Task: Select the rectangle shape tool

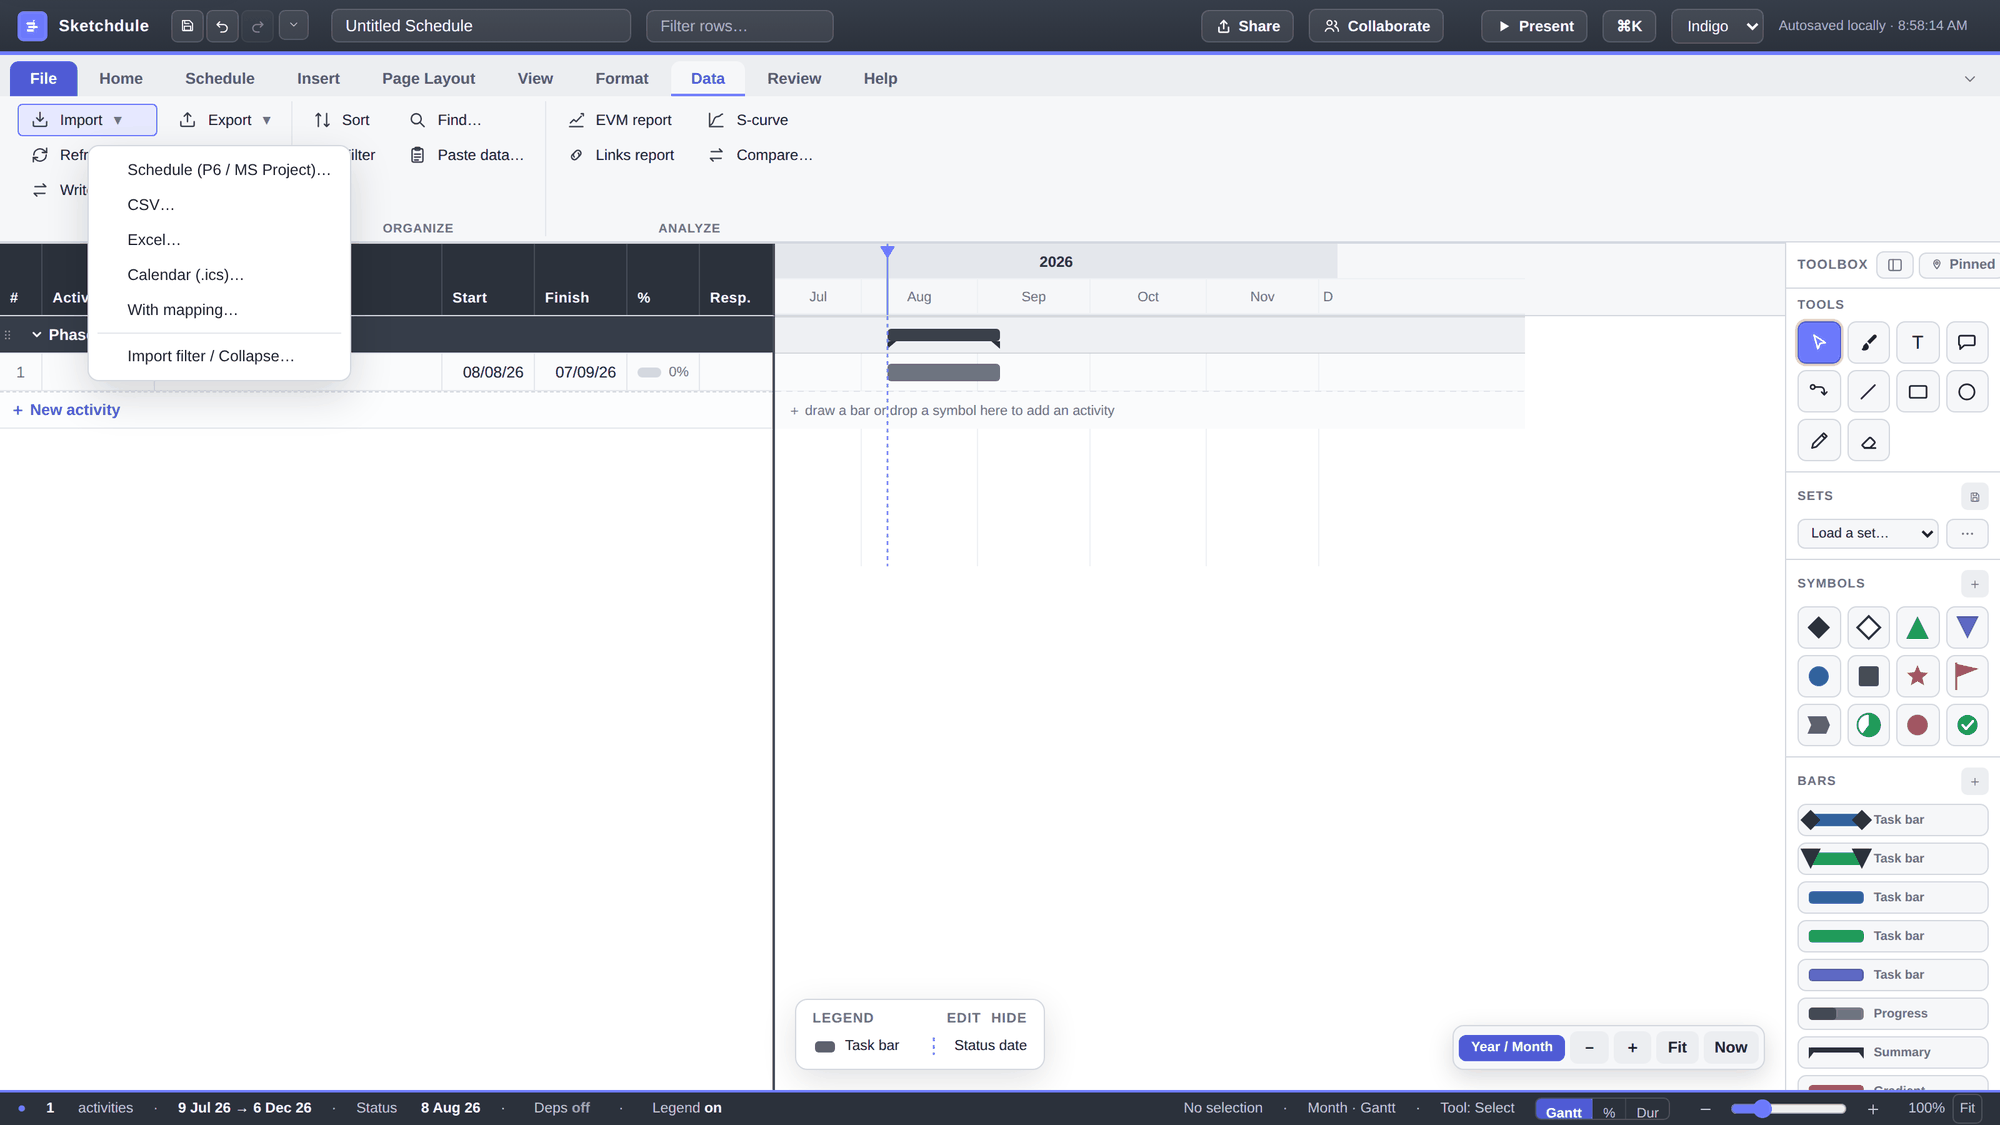Action: pyautogui.click(x=1917, y=391)
